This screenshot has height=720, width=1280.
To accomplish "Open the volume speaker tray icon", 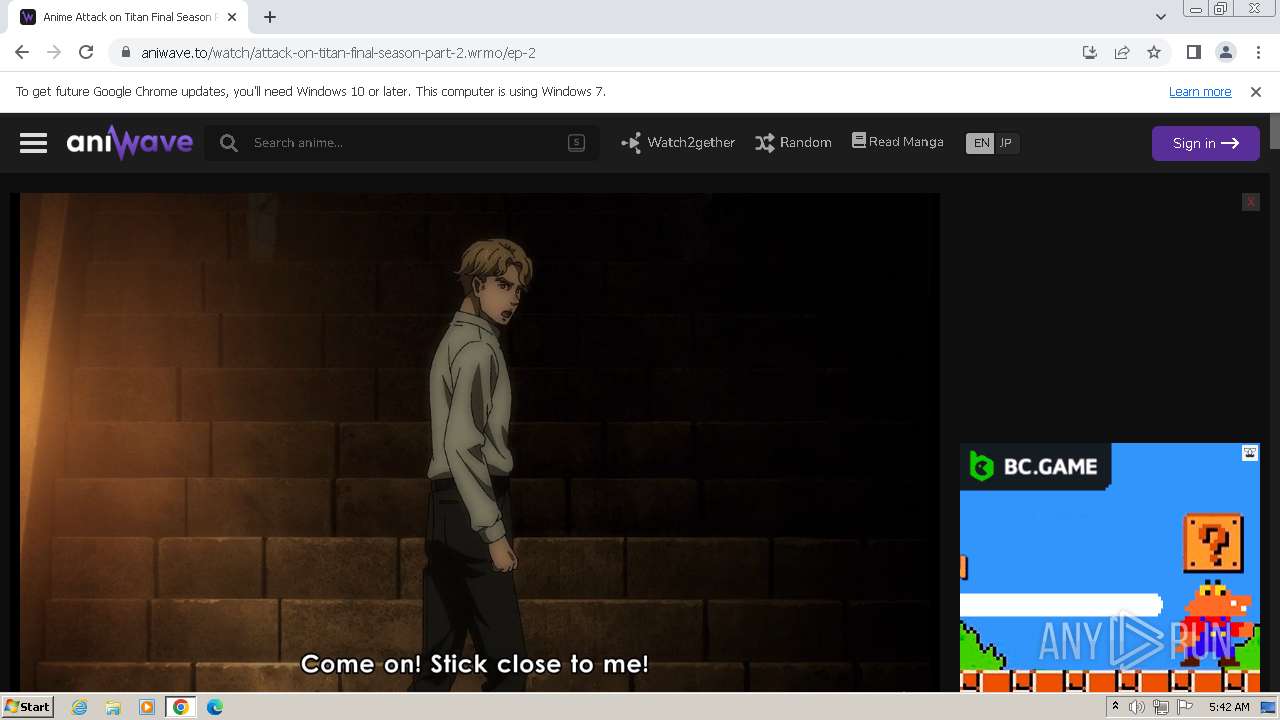I will pos(1137,707).
